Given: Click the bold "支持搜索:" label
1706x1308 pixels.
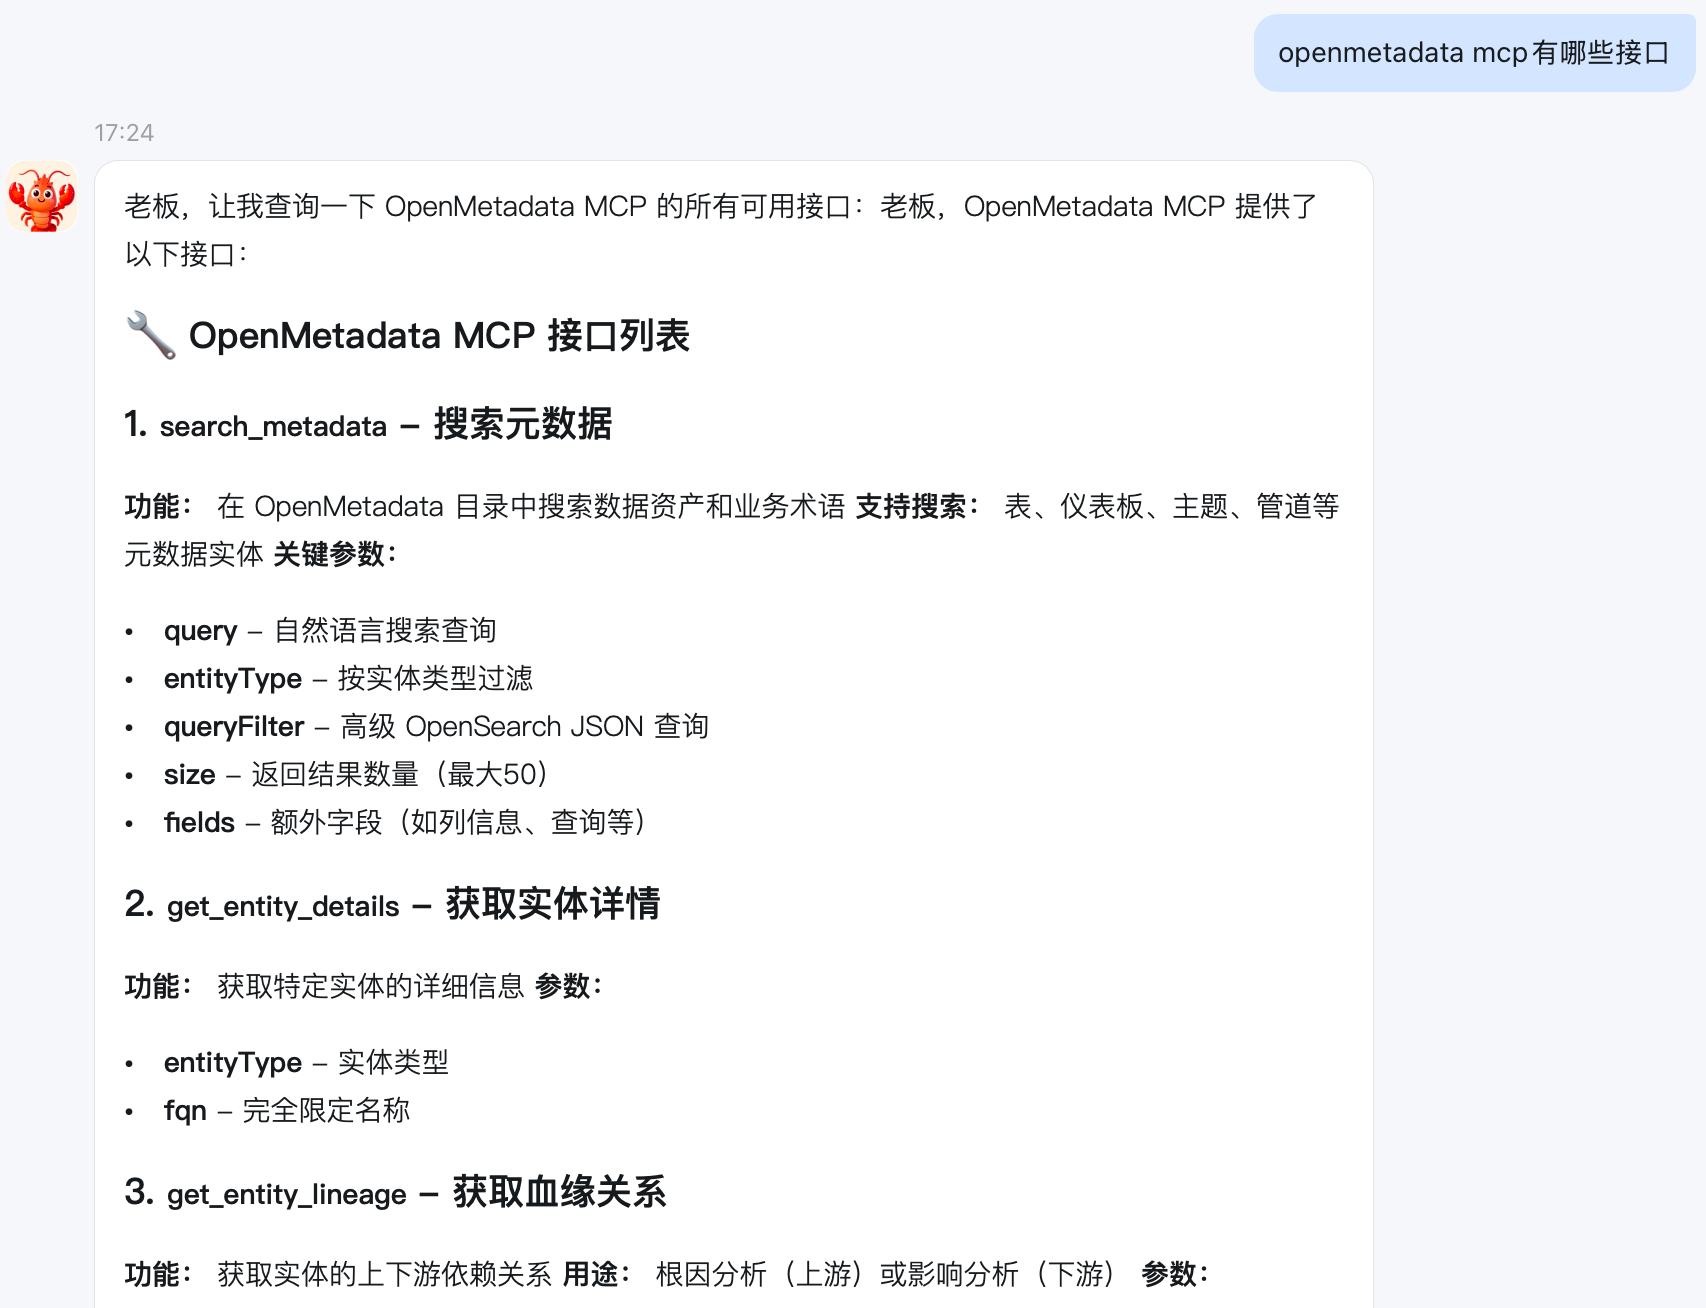Looking at the screenshot, I should click(x=918, y=507).
